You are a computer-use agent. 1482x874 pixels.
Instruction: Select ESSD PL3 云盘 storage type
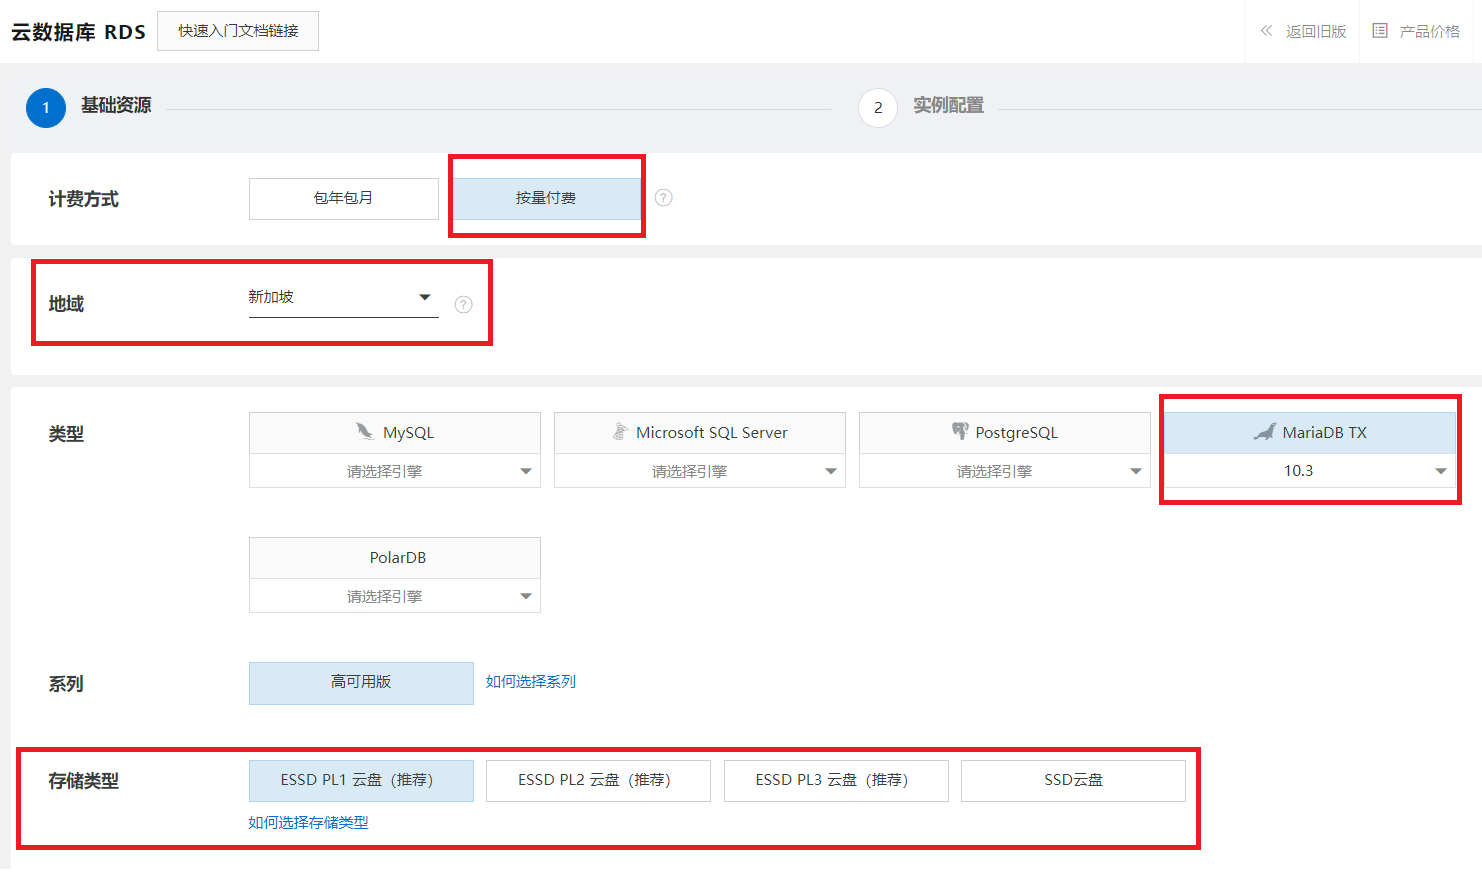pos(836,781)
